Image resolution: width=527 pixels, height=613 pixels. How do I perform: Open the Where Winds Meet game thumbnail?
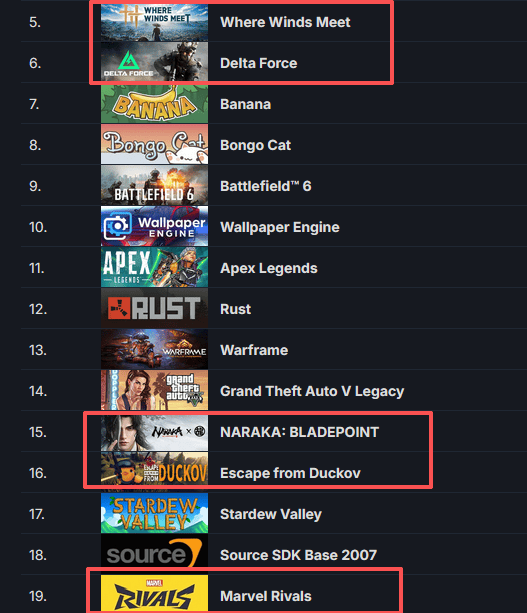[x=154, y=22]
